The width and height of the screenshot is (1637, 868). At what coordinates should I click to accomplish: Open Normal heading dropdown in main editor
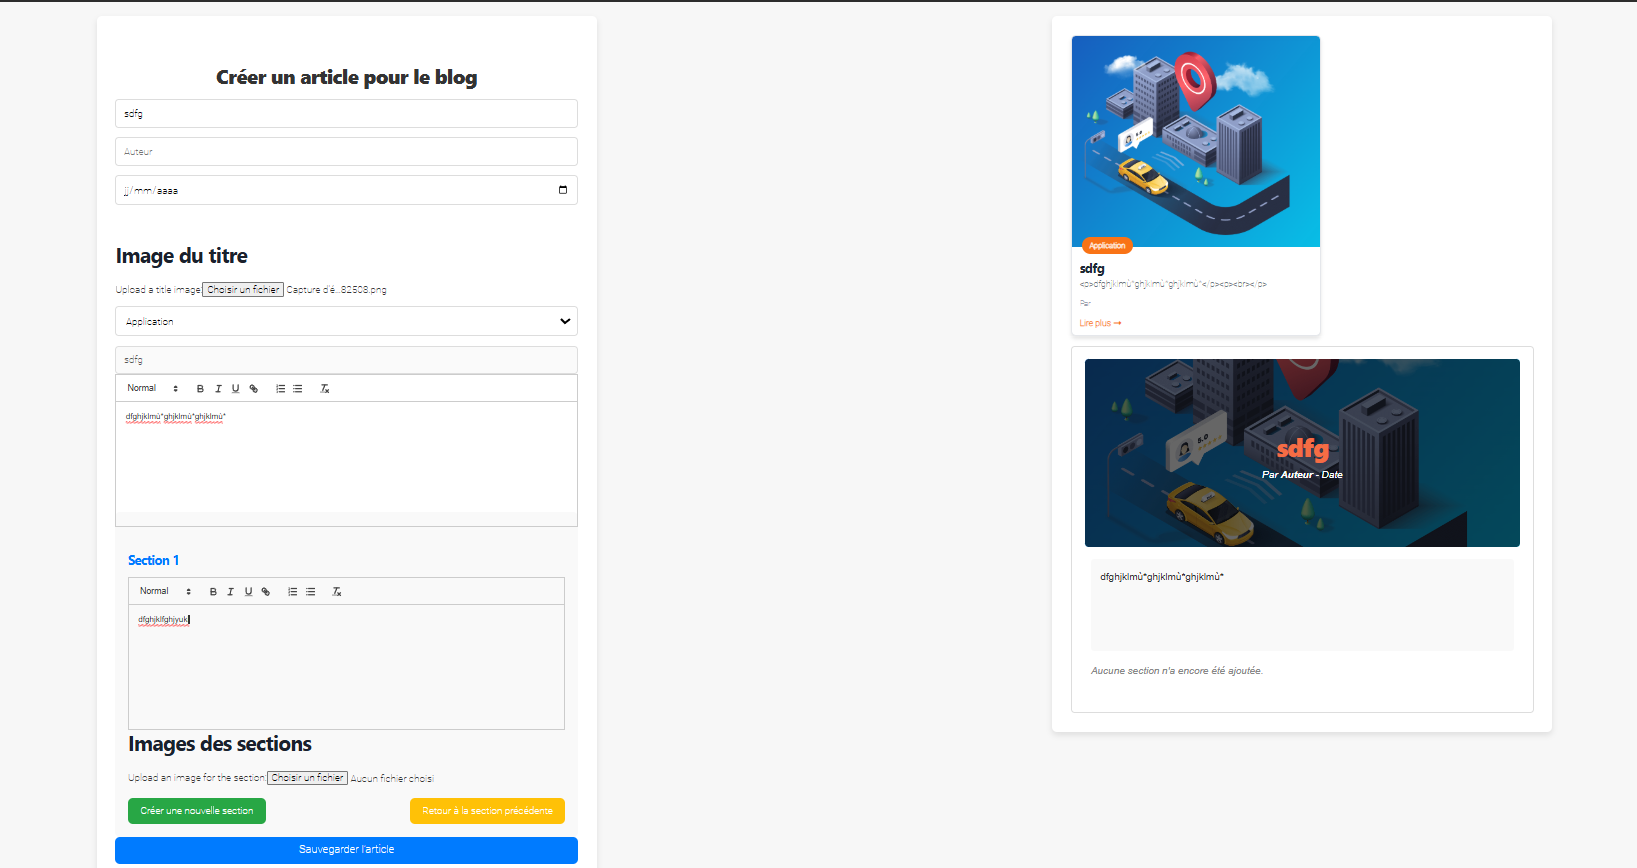click(x=152, y=388)
